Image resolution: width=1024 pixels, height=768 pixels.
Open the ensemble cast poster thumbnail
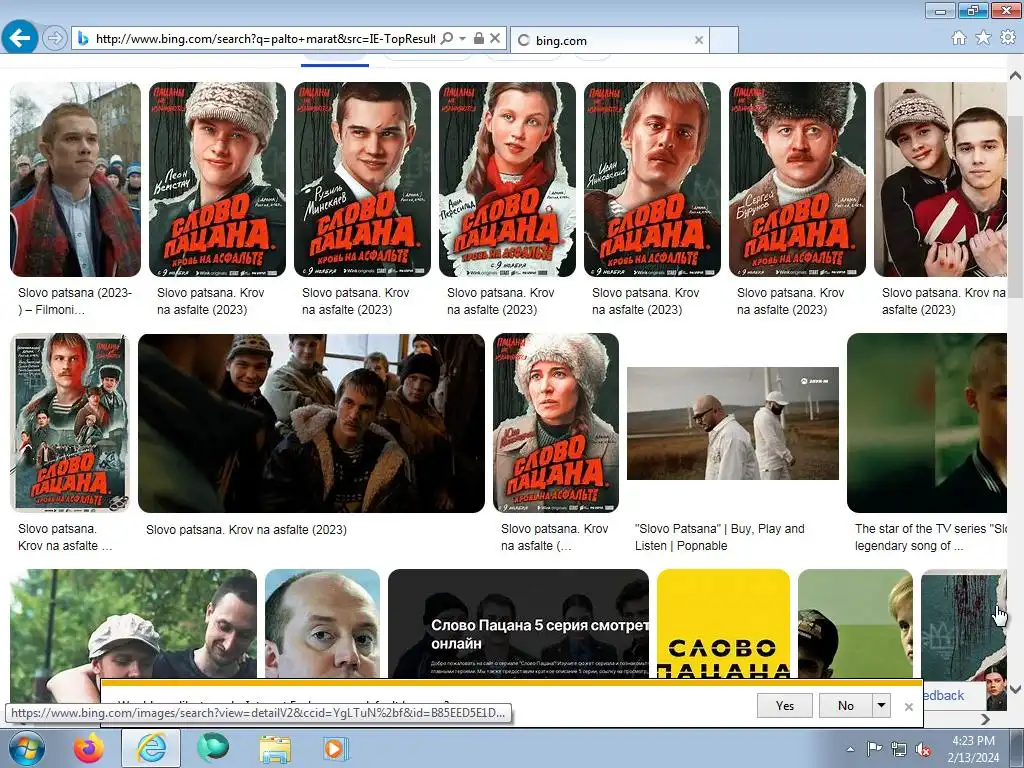[x=69, y=423]
